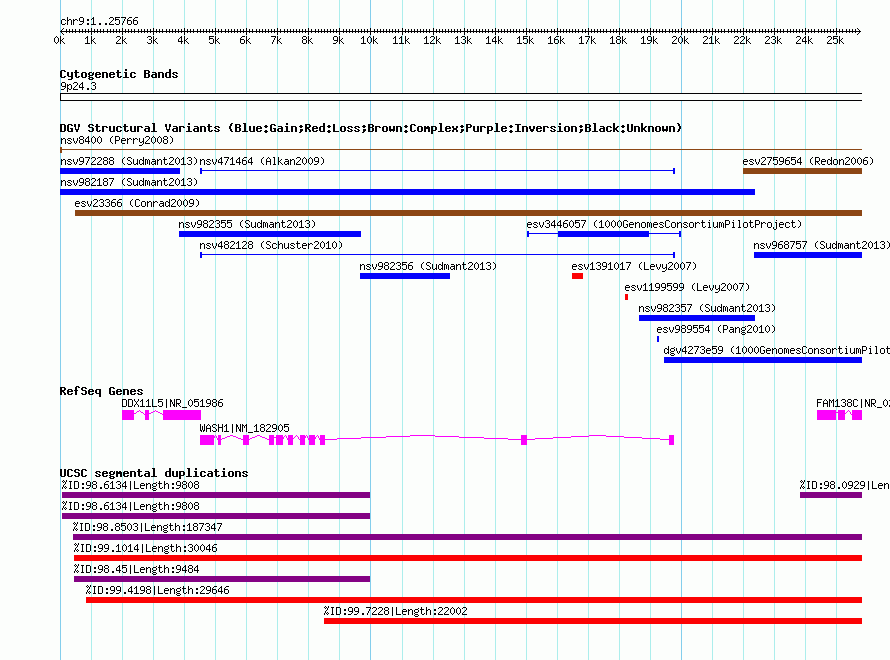This screenshot has height=660, width=890.
Task: Click the WASH1|NM_182905 gene label
Action: pyautogui.click(x=244, y=428)
